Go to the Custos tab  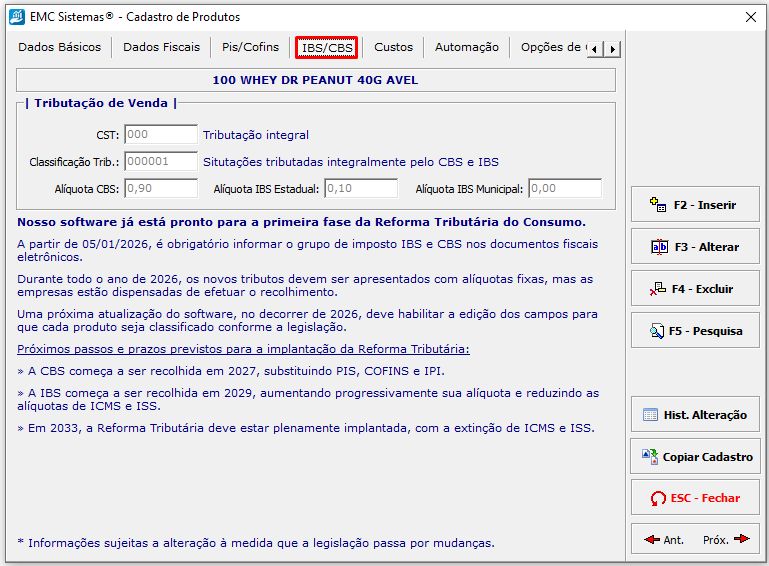[x=393, y=47]
